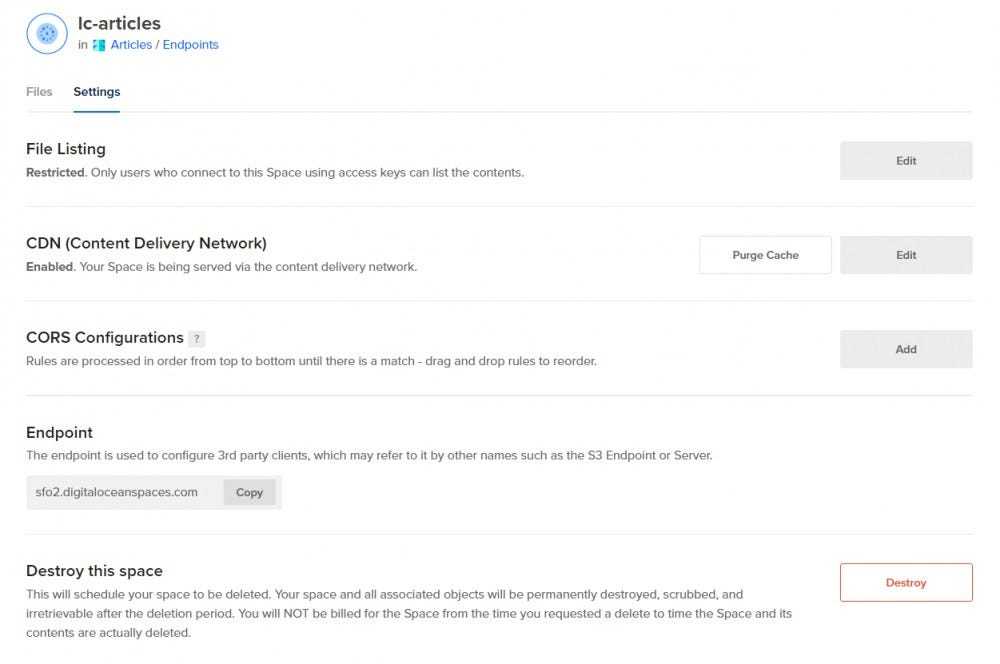Copy the endpoint address

249,492
